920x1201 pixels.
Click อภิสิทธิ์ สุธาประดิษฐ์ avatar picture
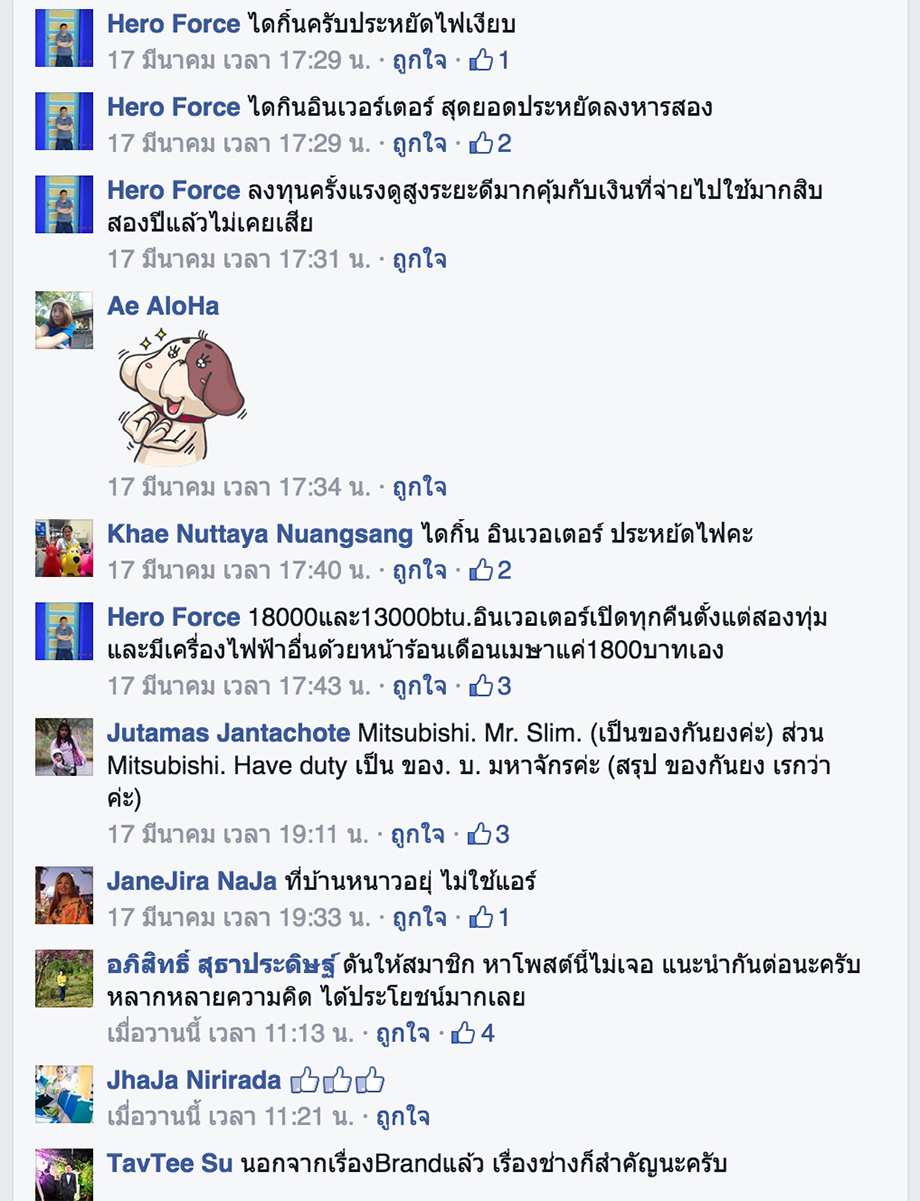tap(64, 978)
